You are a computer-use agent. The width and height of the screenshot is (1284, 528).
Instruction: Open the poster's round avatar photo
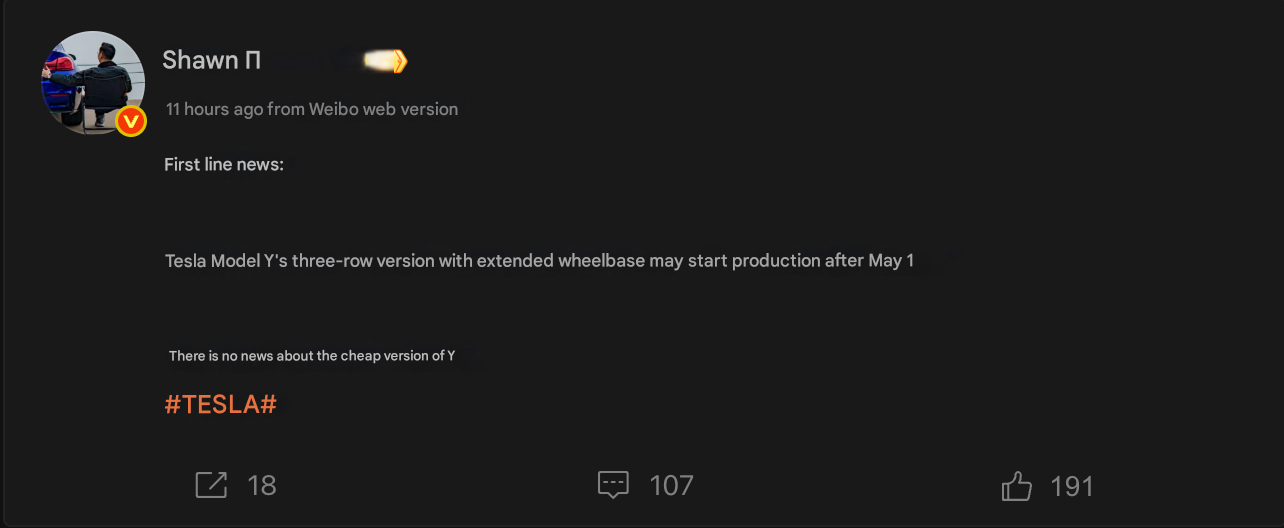click(x=93, y=82)
